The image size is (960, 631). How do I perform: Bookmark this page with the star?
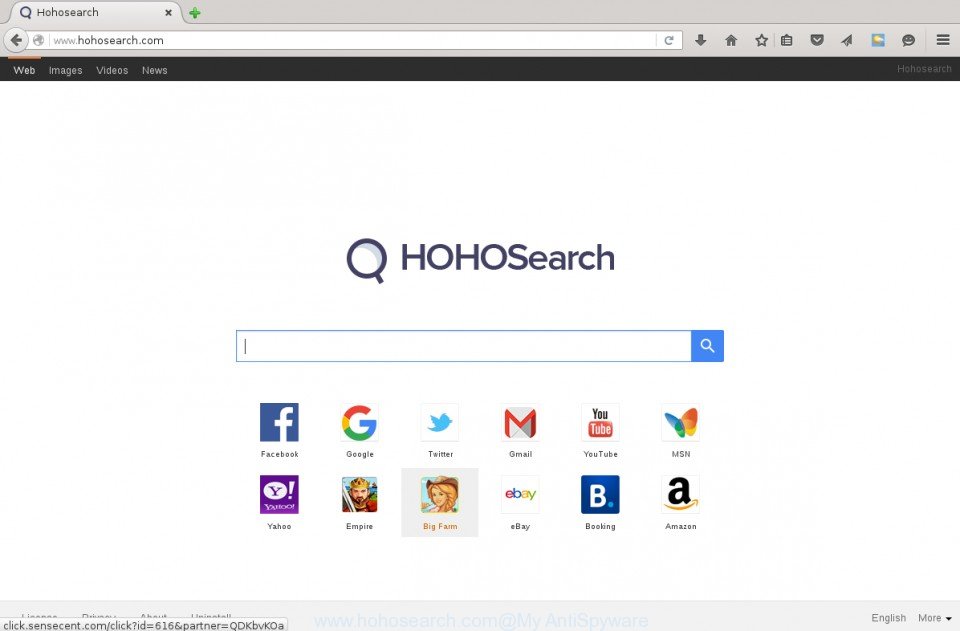pos(761,40)
